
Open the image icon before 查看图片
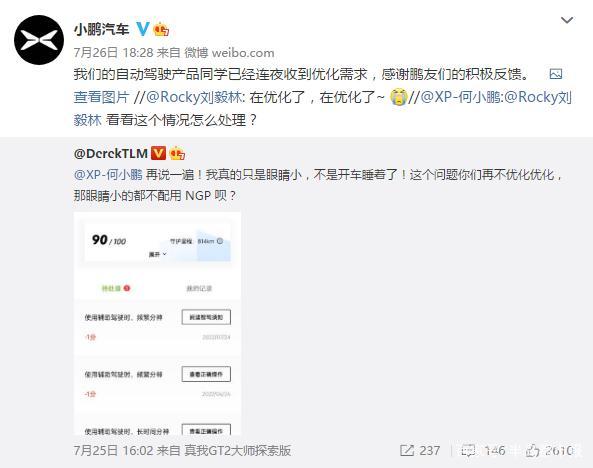coord(556,74)
